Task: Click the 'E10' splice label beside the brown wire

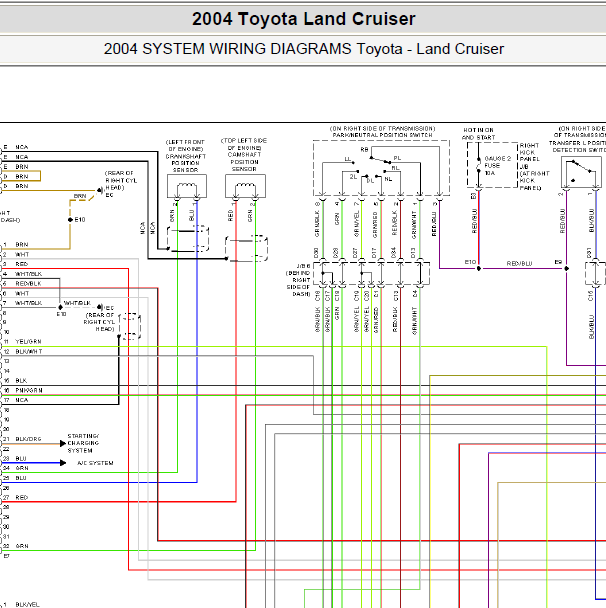Action: 80,219
